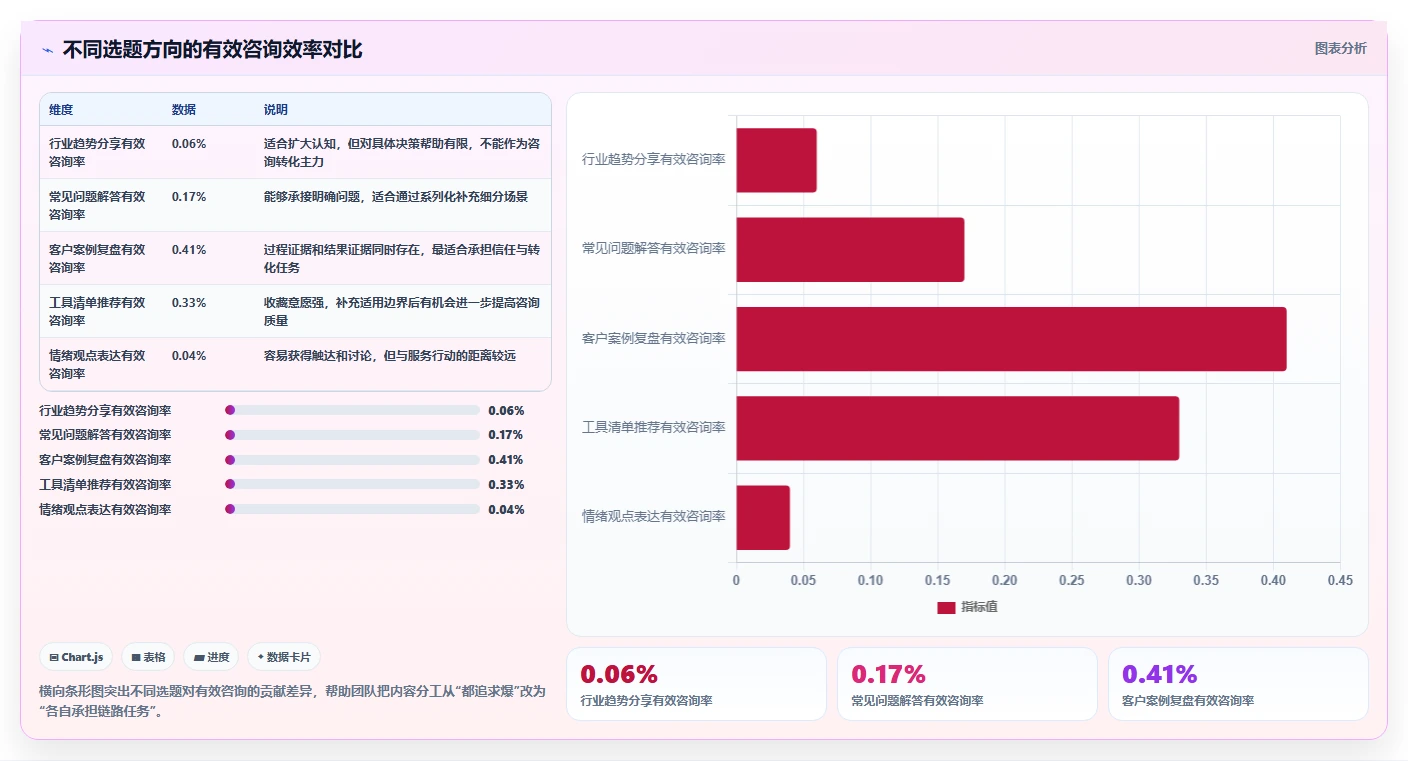1408x761 pixels.
Task: Open the 0.17% 常见问题解答 data card
Action: click(x=967, y=684)
